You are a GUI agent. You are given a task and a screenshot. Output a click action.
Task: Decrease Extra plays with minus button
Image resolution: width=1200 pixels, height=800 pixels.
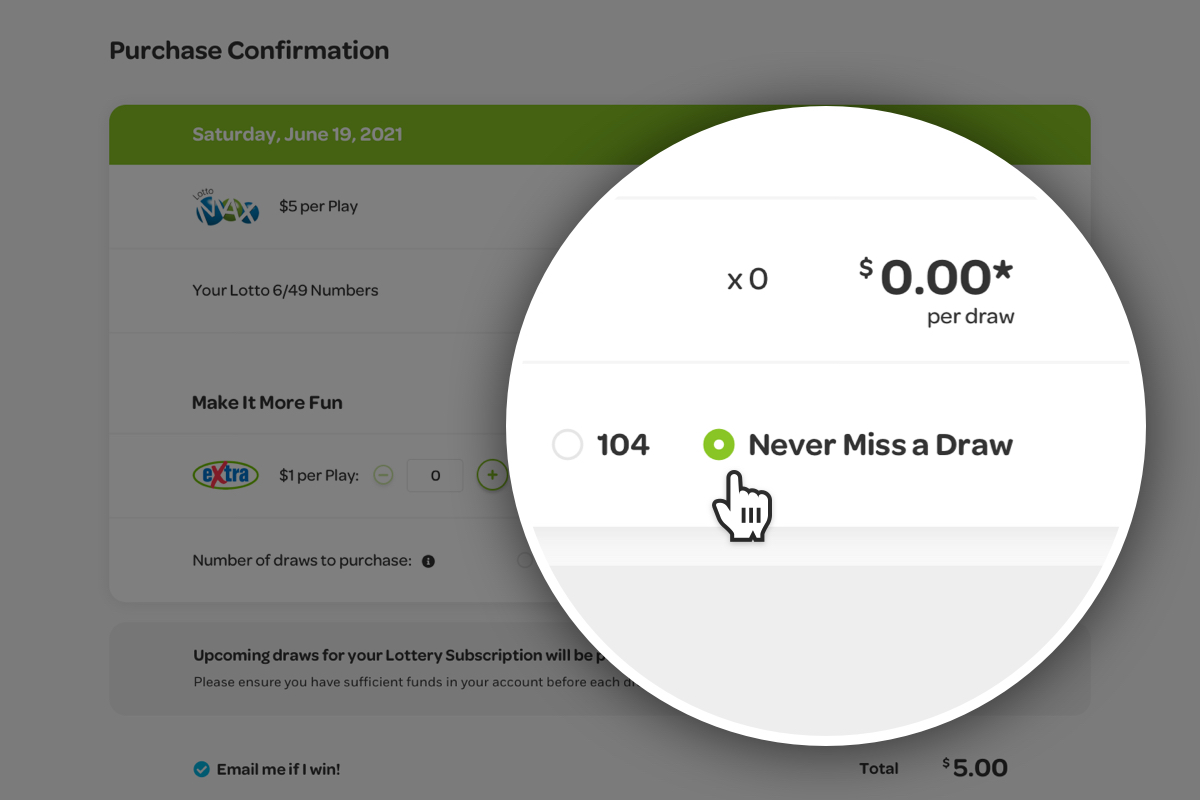click(x=383, y=475)
